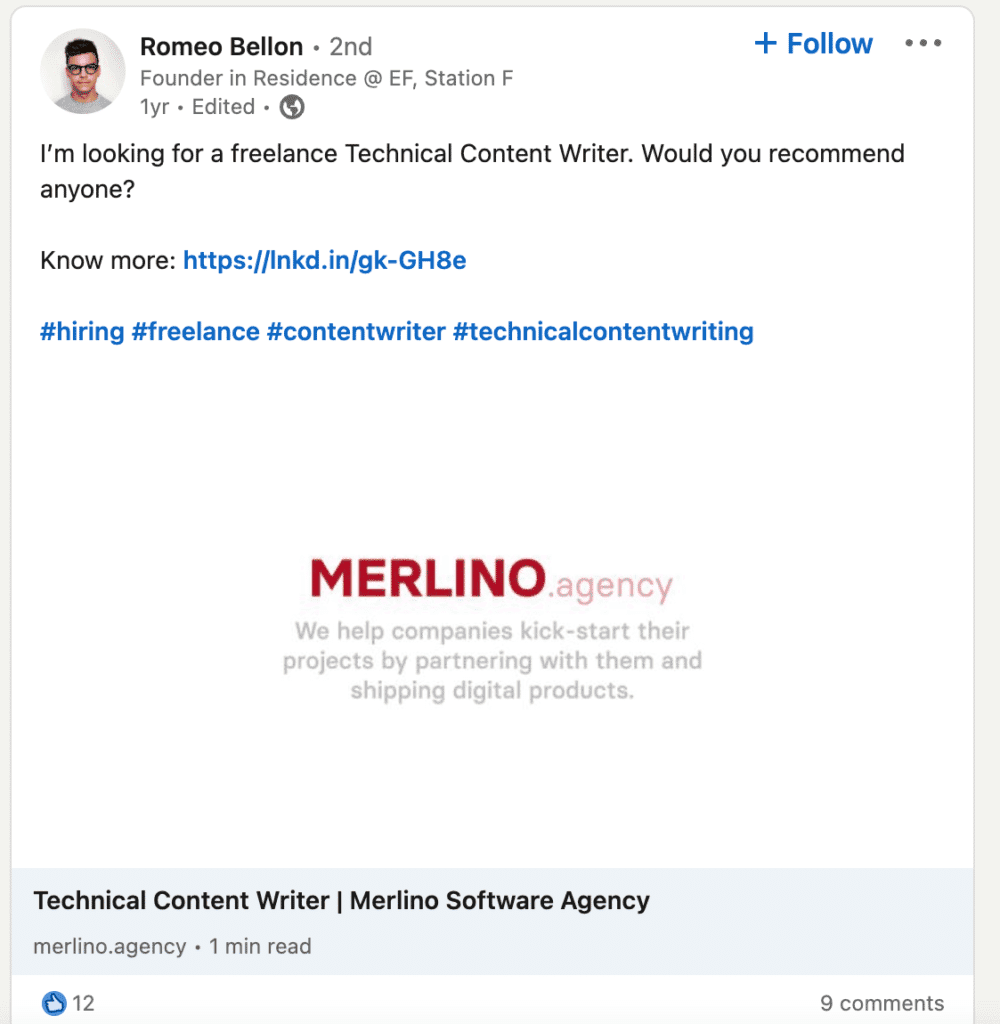This screenshot has width=1000, height=1024.
Task: Click the 12 reactions count
Action: coord(83,1003)
